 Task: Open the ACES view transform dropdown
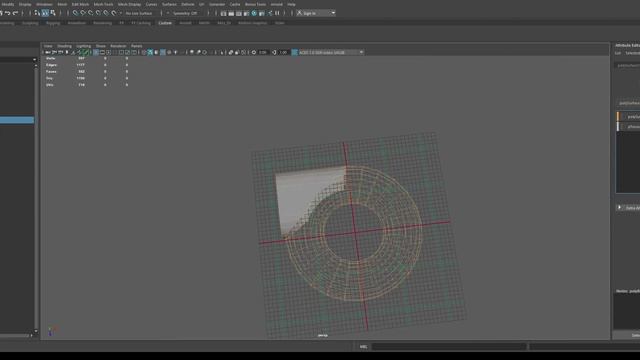(x=331, y=52)
